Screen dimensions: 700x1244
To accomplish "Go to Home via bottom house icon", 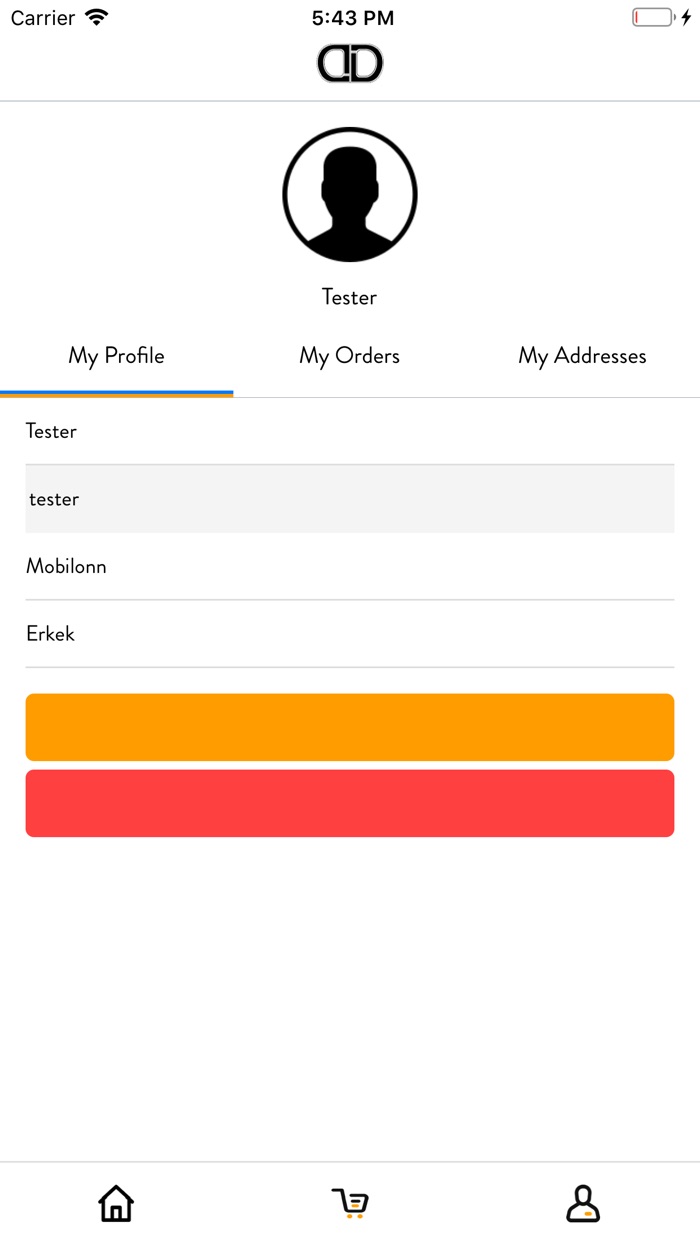I will 116,1203.
